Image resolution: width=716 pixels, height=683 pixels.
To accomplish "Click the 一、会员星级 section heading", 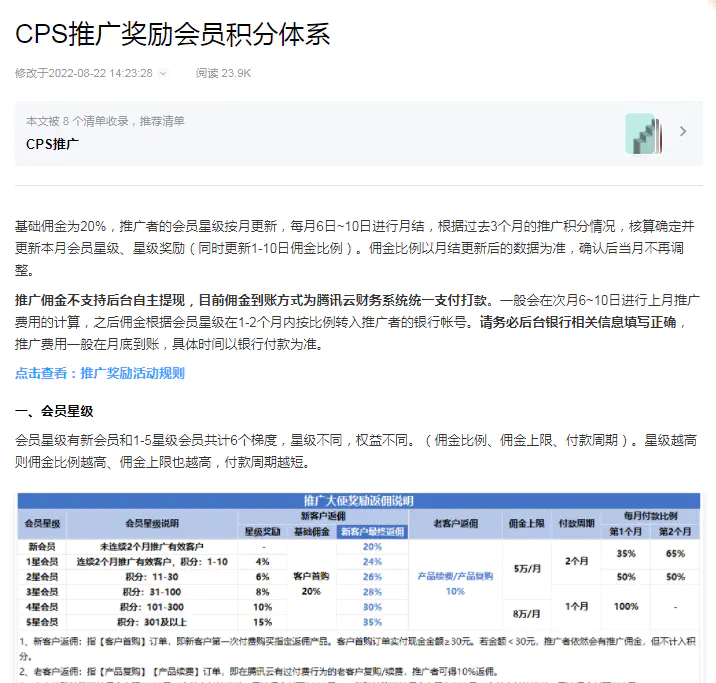I will [x=55, y=411].
